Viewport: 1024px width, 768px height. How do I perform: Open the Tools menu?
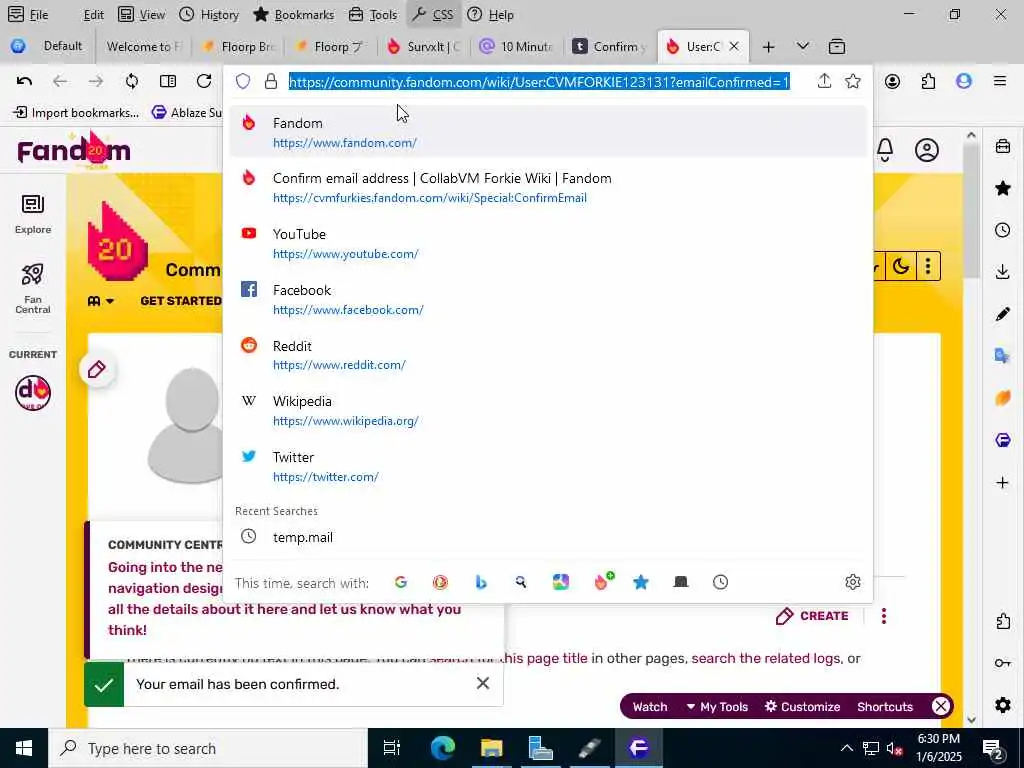373,14
